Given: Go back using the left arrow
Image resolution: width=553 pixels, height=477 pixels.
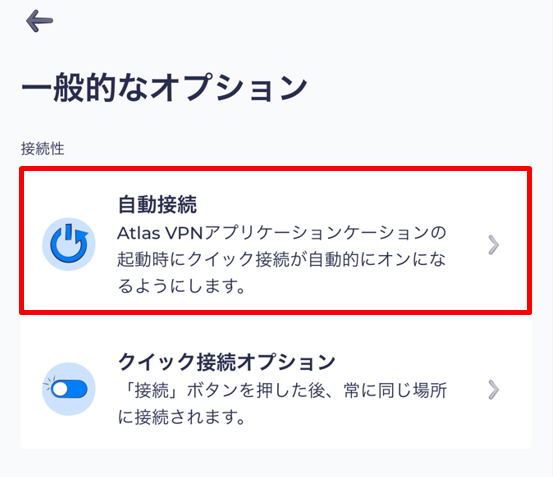Looking at the screenshot, I should point(39,21).
